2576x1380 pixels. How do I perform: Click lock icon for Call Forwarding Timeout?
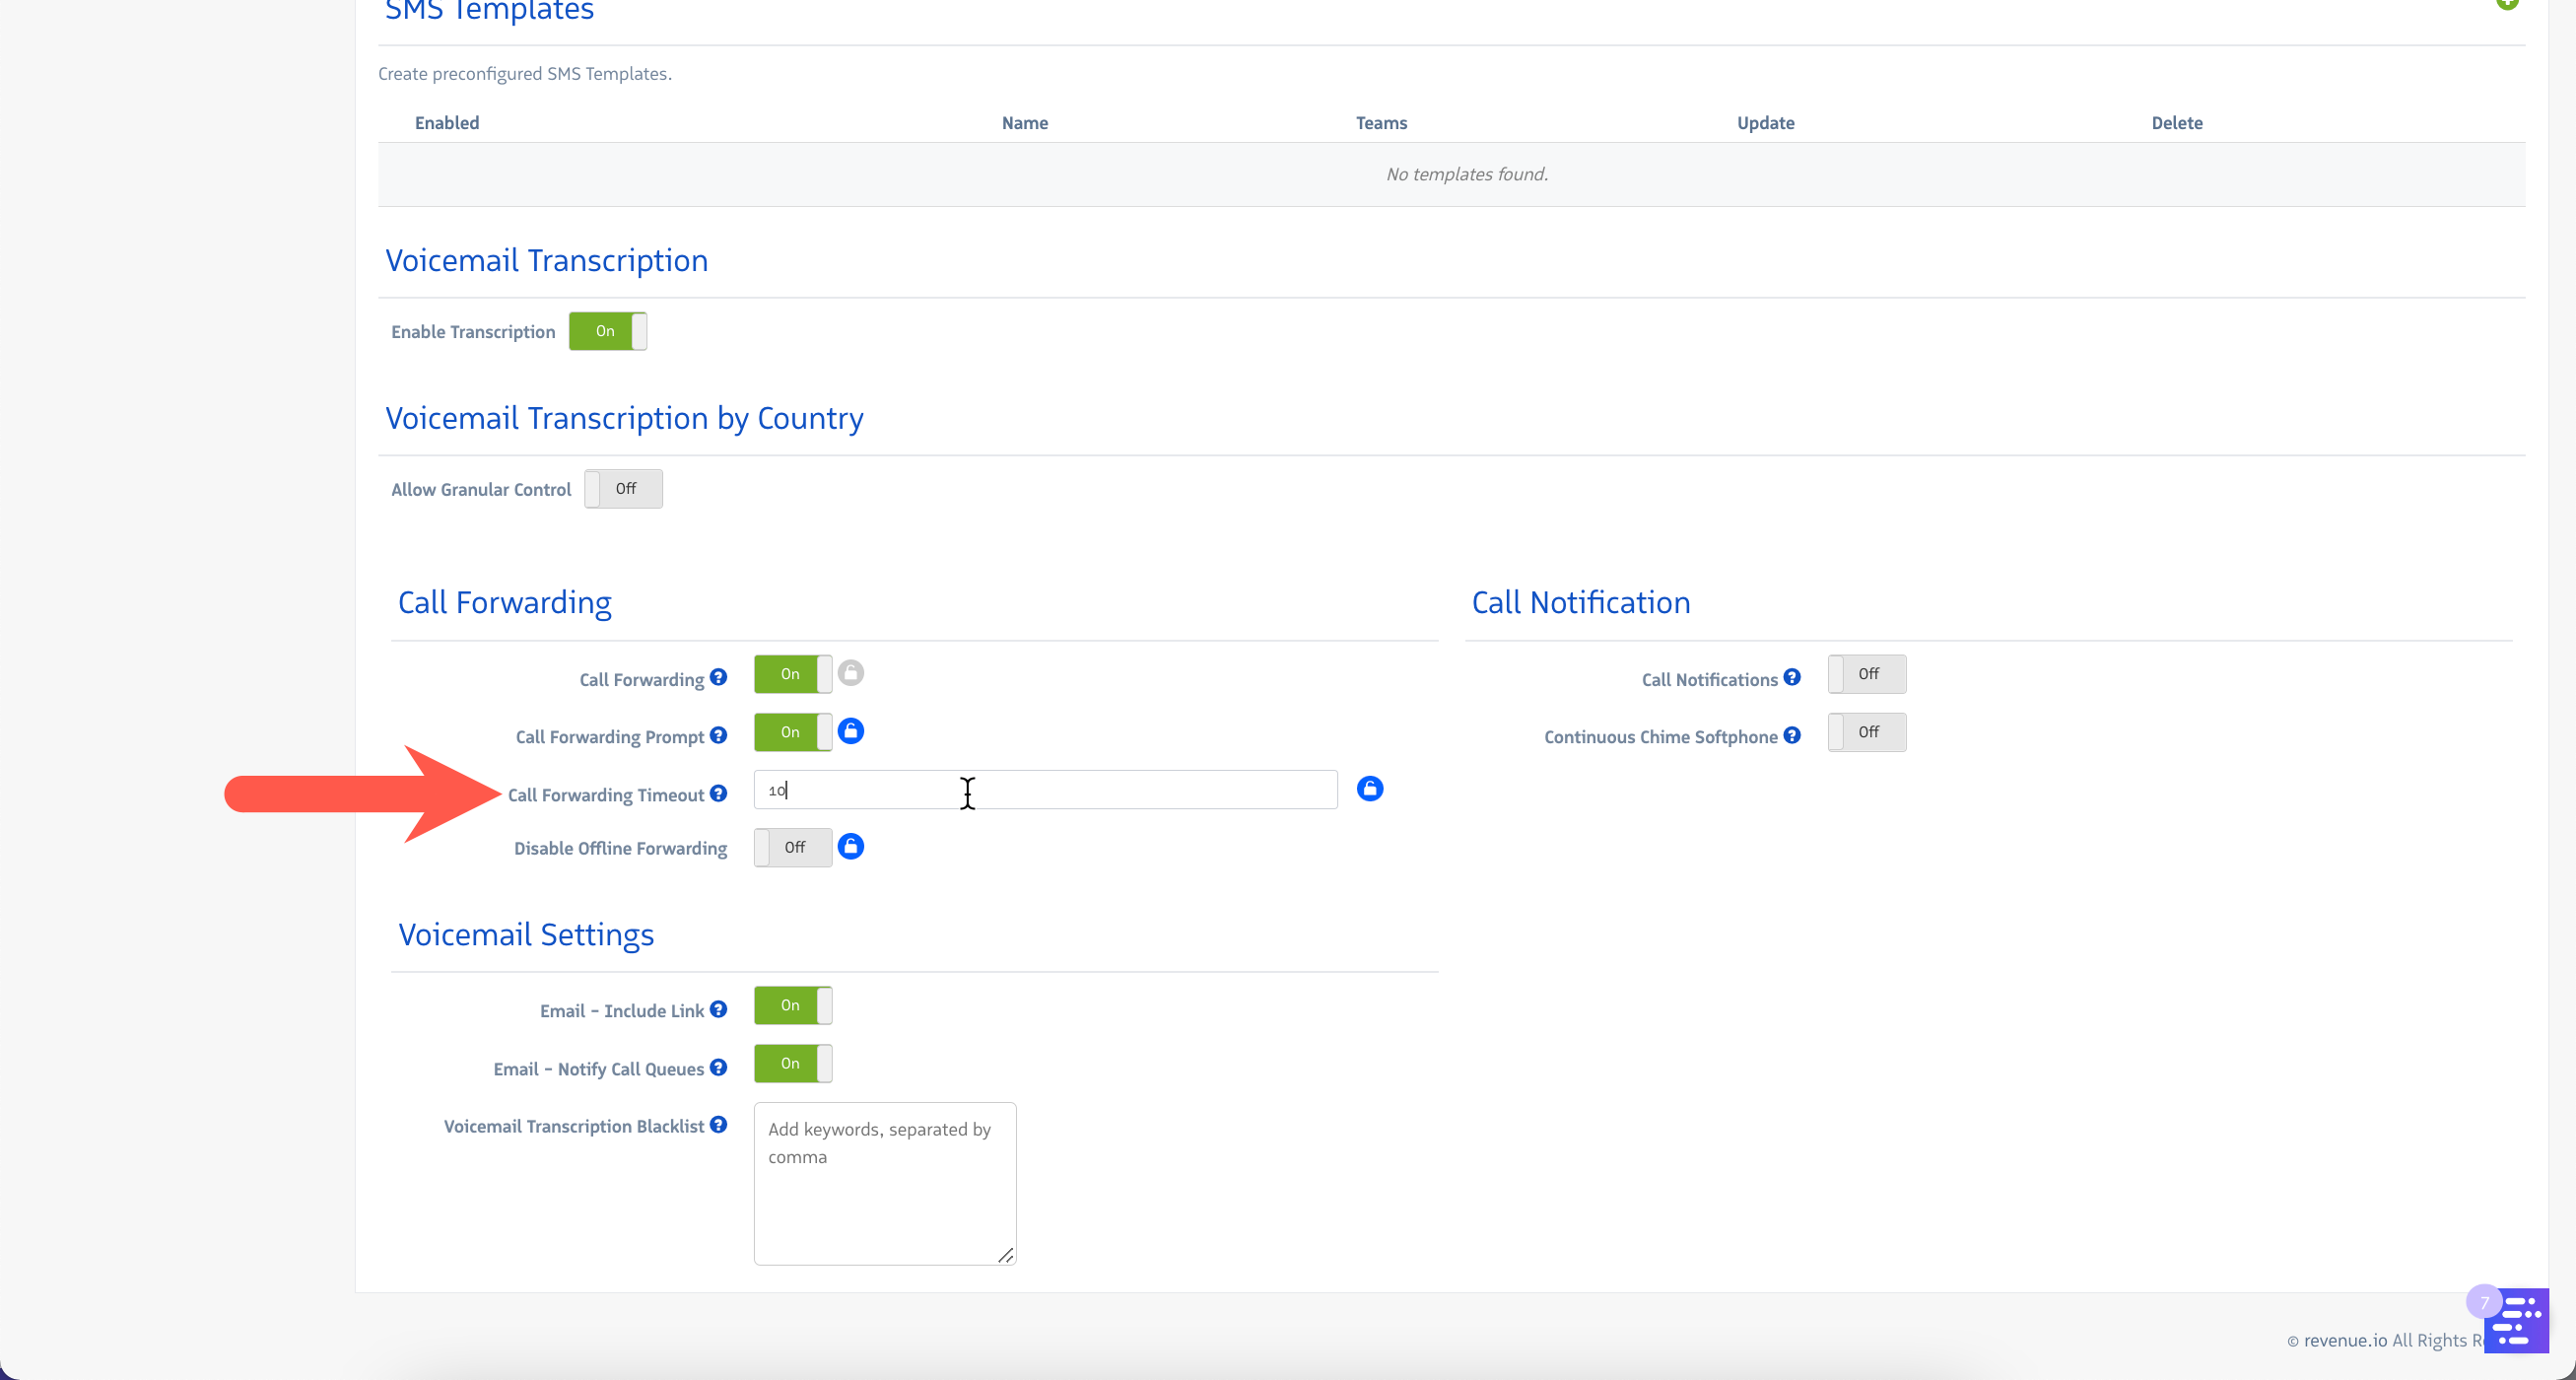(1369, 789)
